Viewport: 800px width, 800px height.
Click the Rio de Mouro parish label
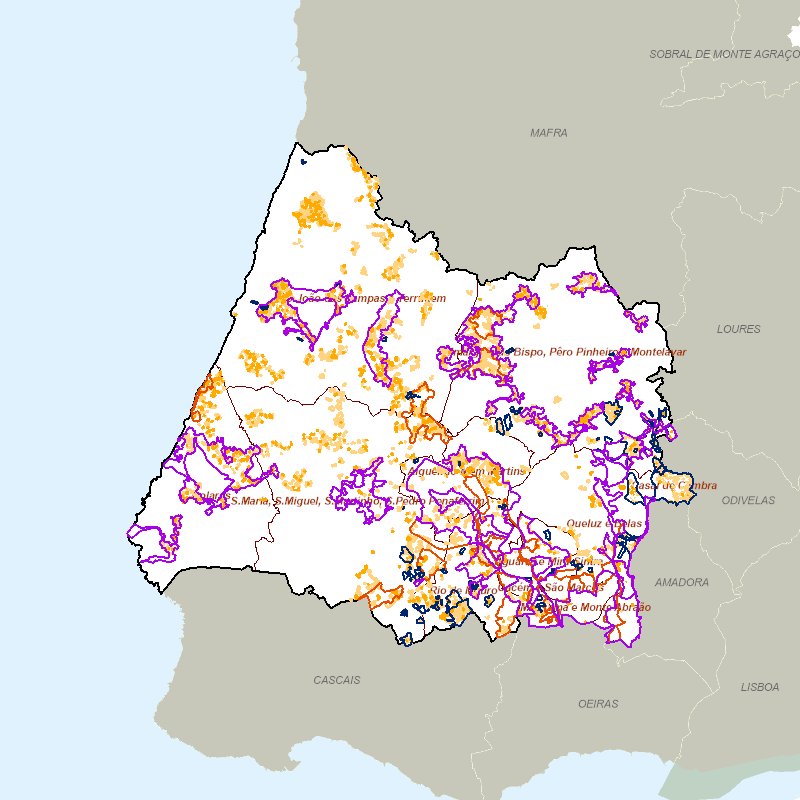[462, 590]
